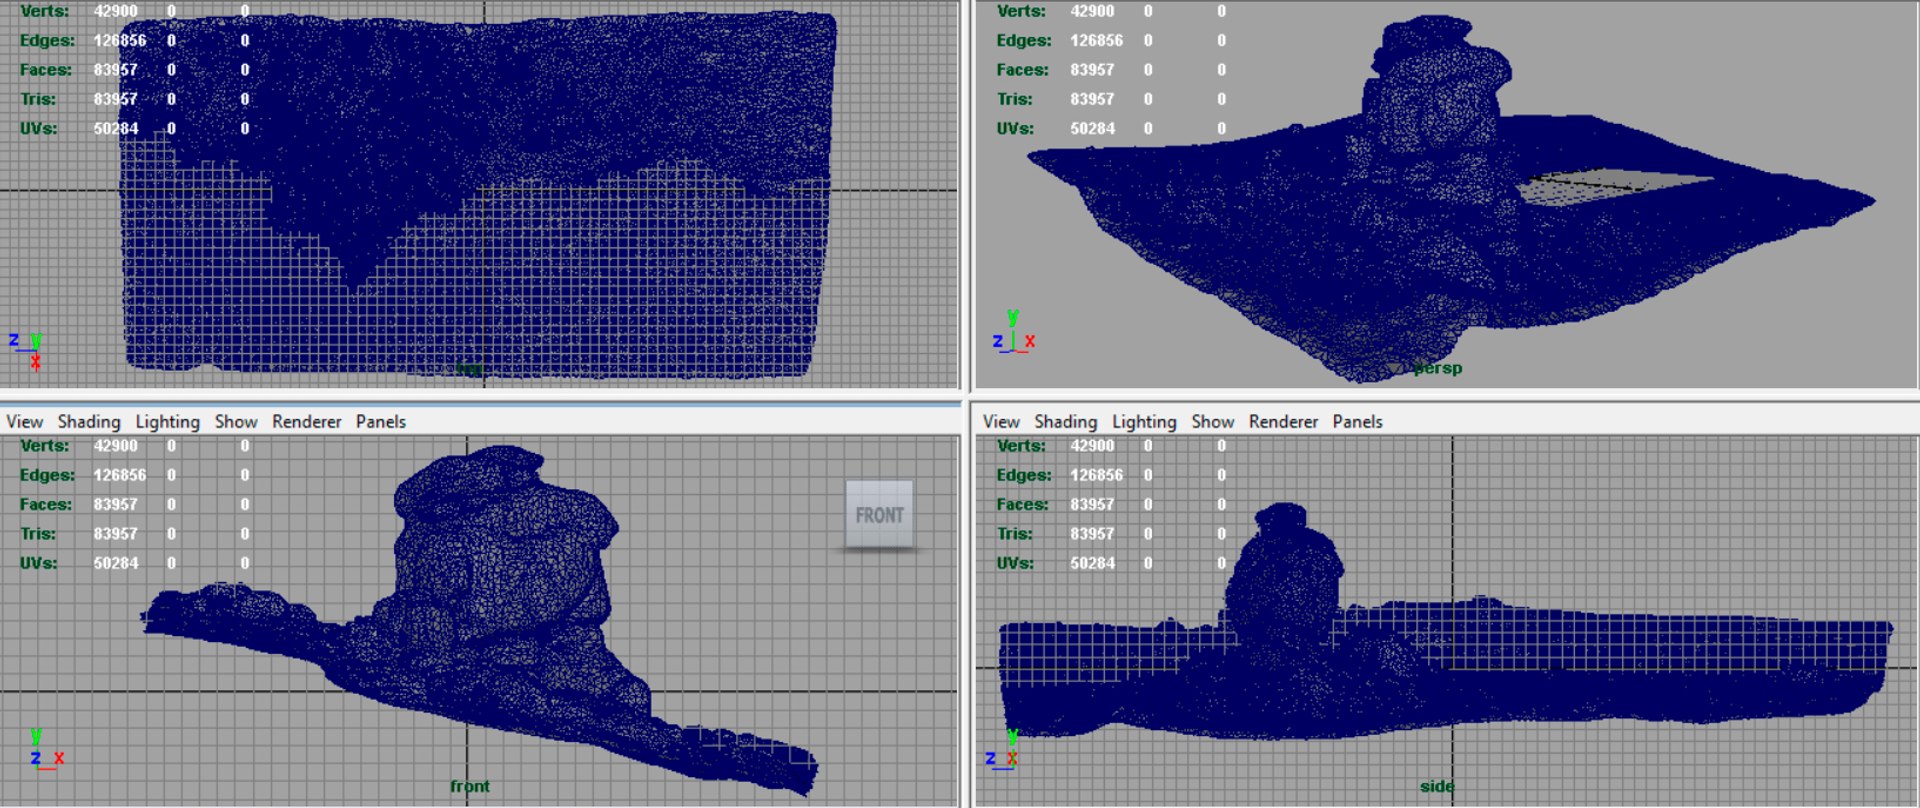Click the UVs count 50284 in the side viewport
This screenshot has width=1920, height=808.
pyautogui.click(x=1092, y=563)
